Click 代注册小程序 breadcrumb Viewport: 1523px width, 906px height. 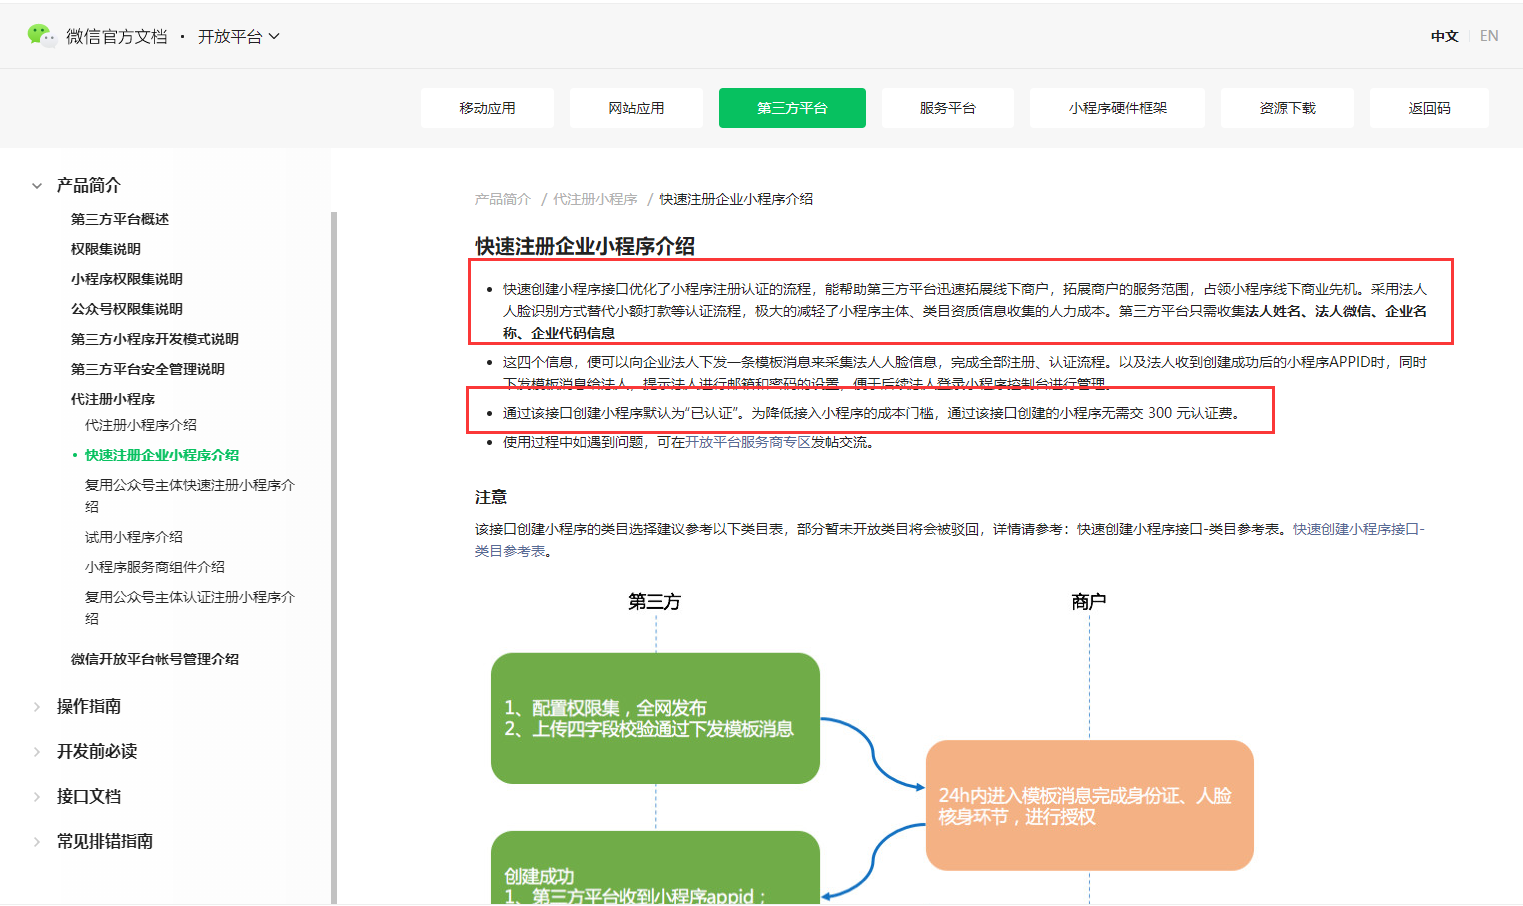pos(595,199)
